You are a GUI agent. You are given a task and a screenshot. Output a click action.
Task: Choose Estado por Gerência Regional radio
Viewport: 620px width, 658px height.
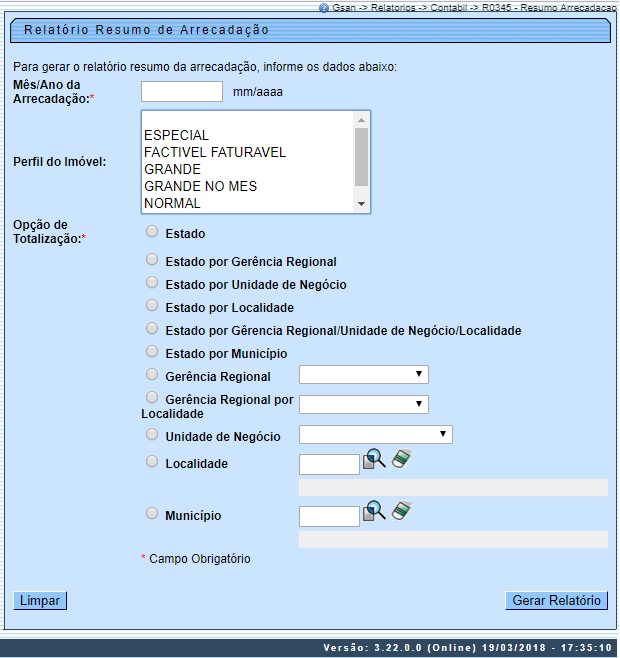tap(152, 259)
